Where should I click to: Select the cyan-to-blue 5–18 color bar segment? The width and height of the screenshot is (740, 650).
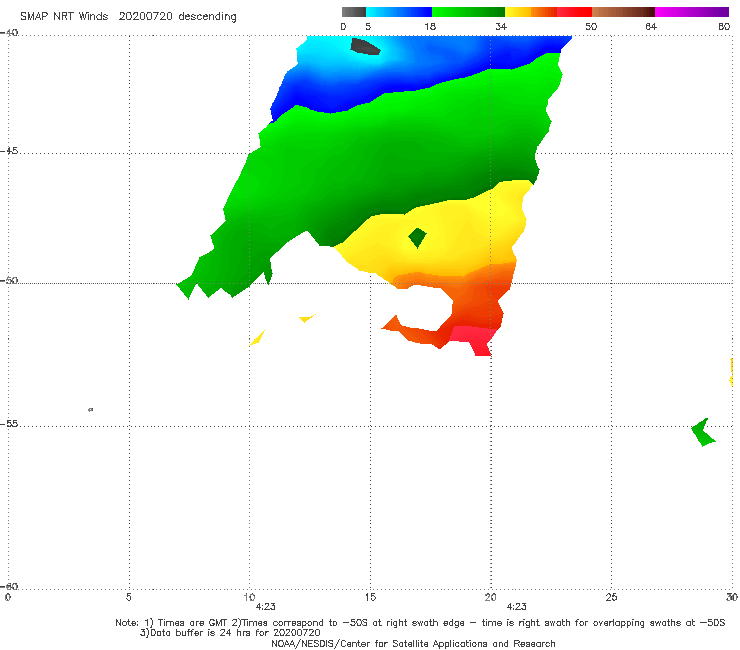(x=399, y=12)
